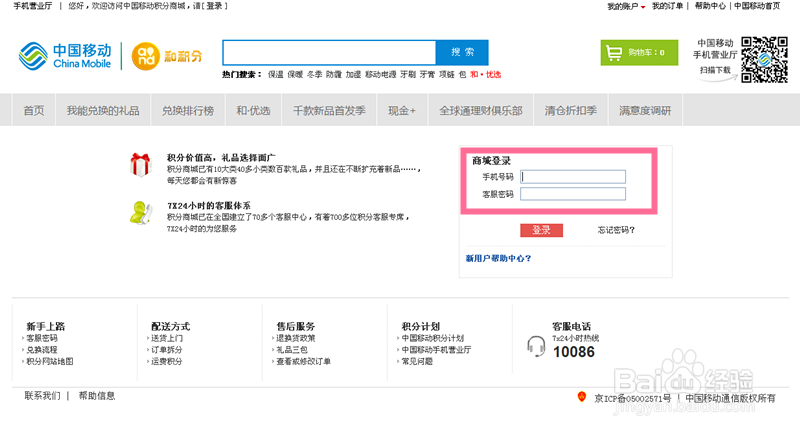Select the red 和·优选 hot search
Screen dimensions: 800x434
[485, 74]
